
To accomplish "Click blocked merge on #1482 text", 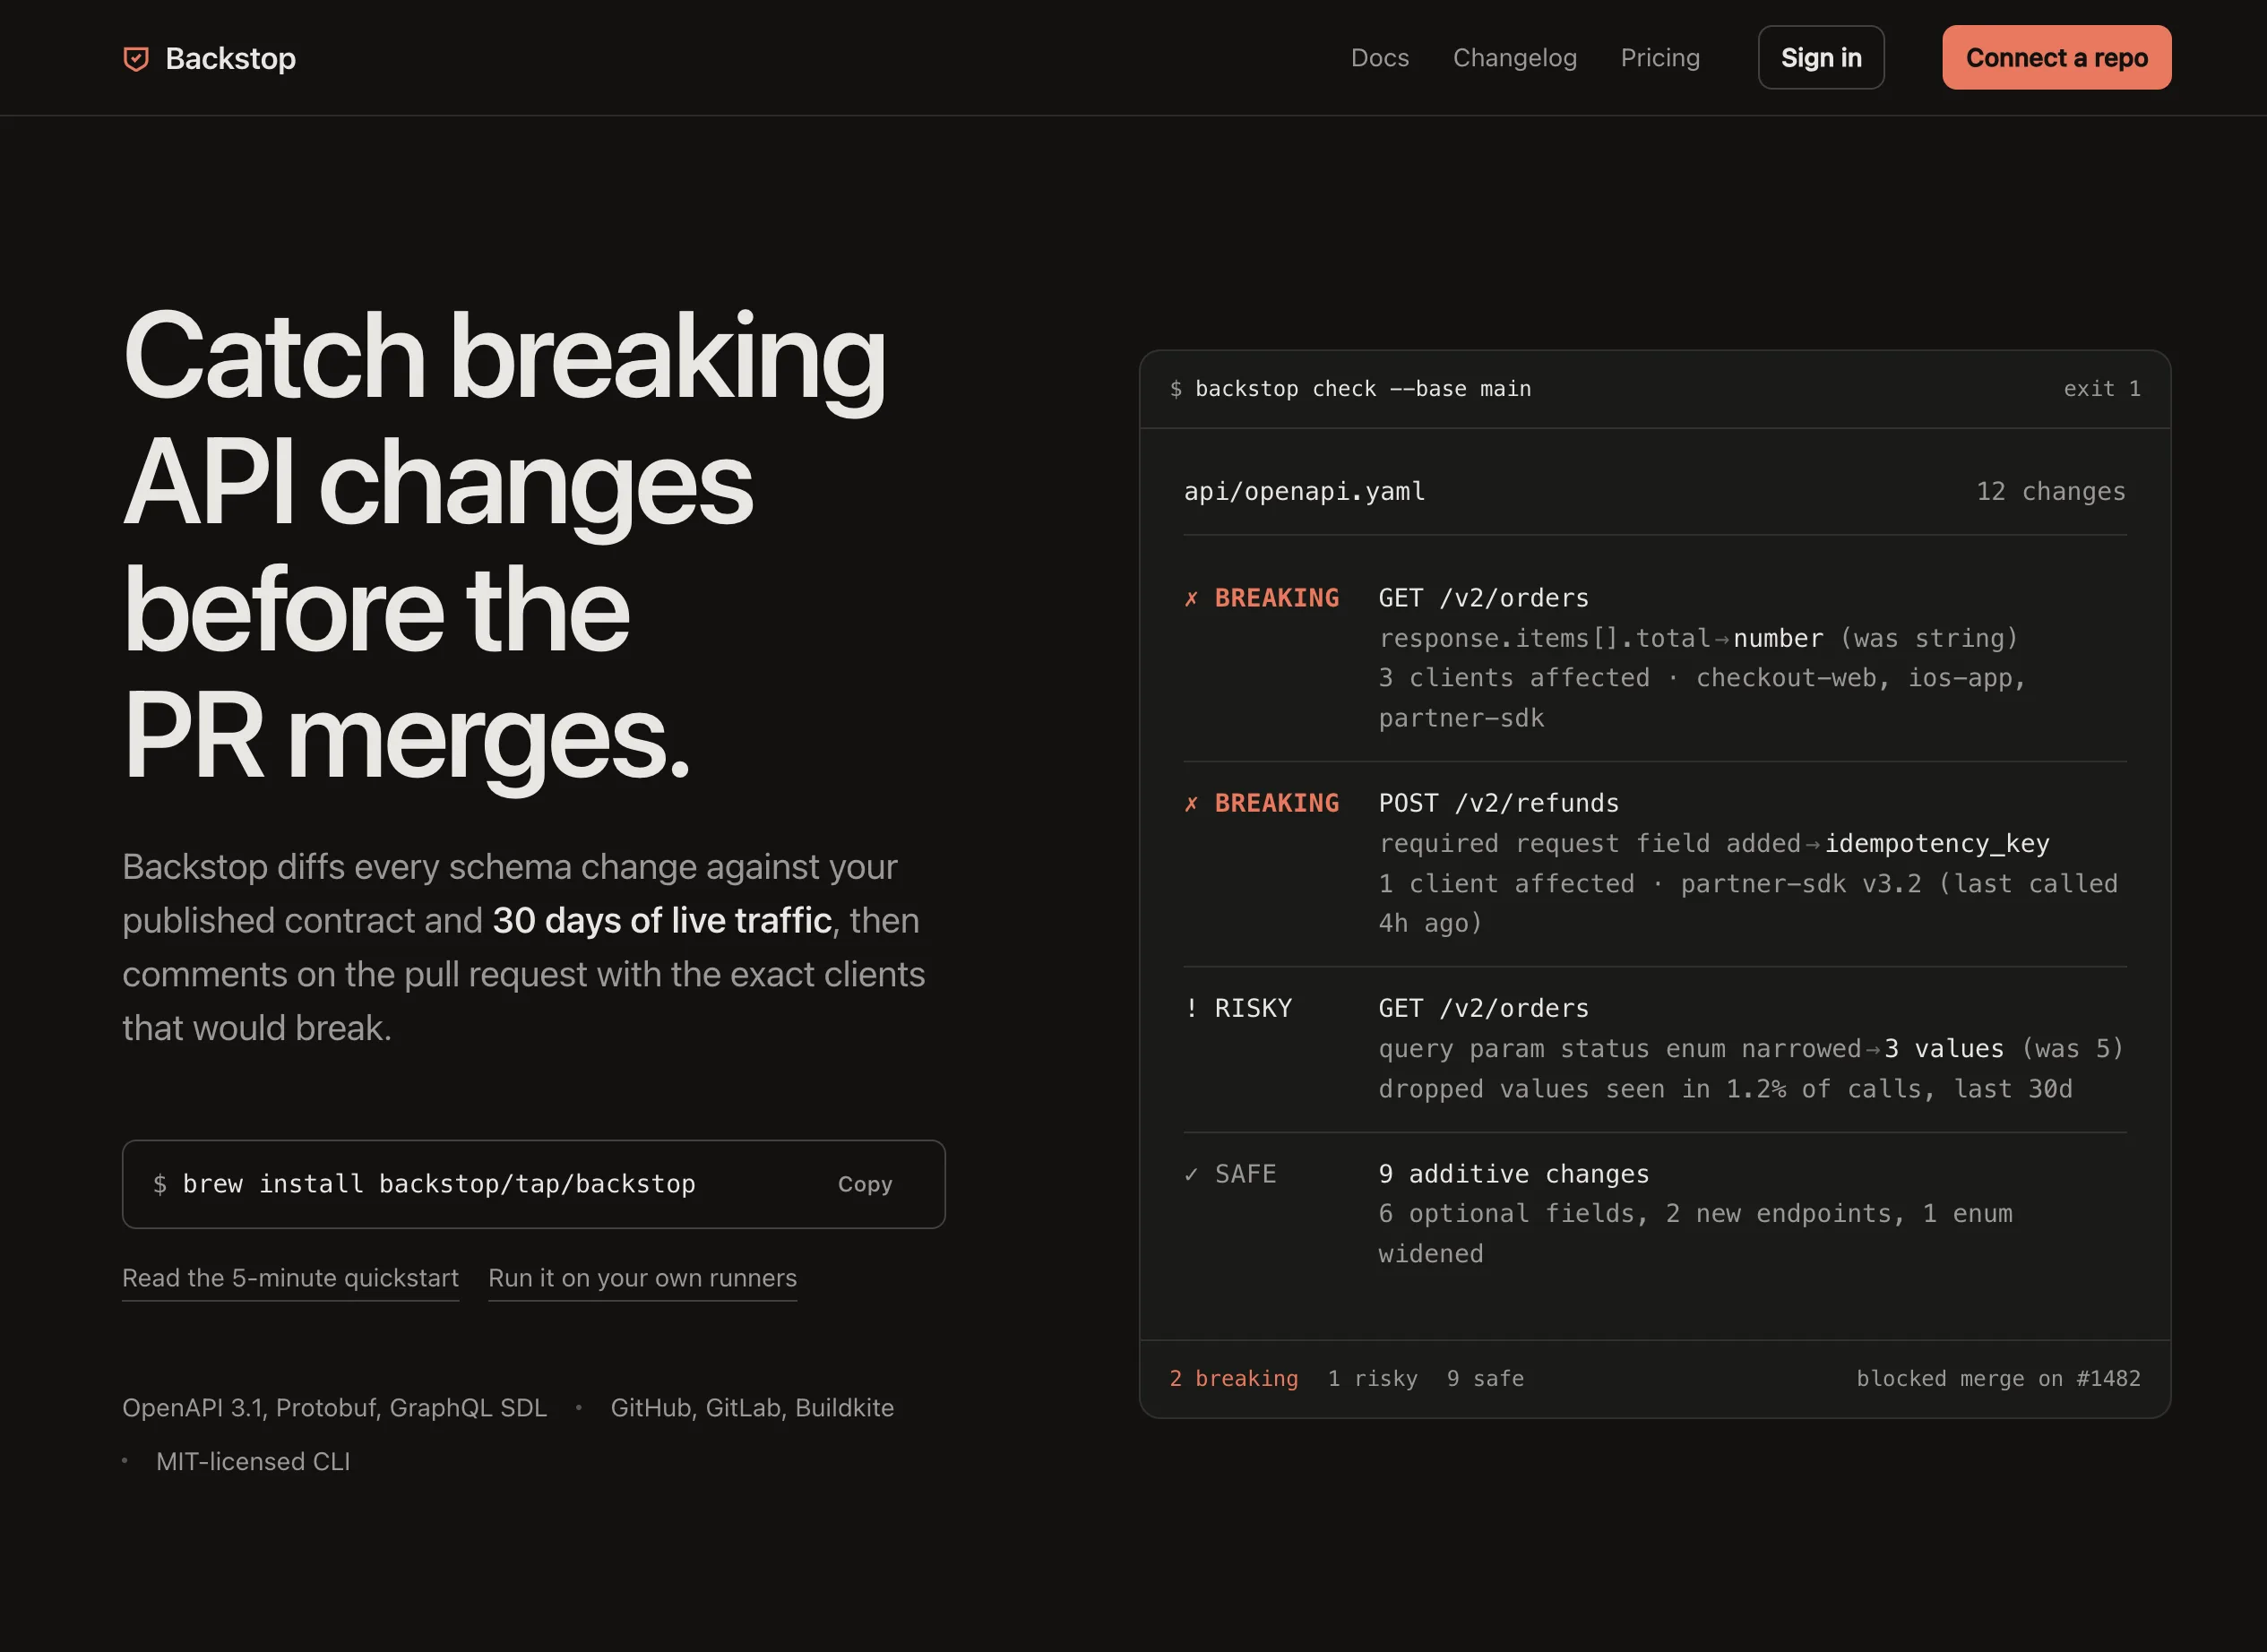I will 1998,1378.
